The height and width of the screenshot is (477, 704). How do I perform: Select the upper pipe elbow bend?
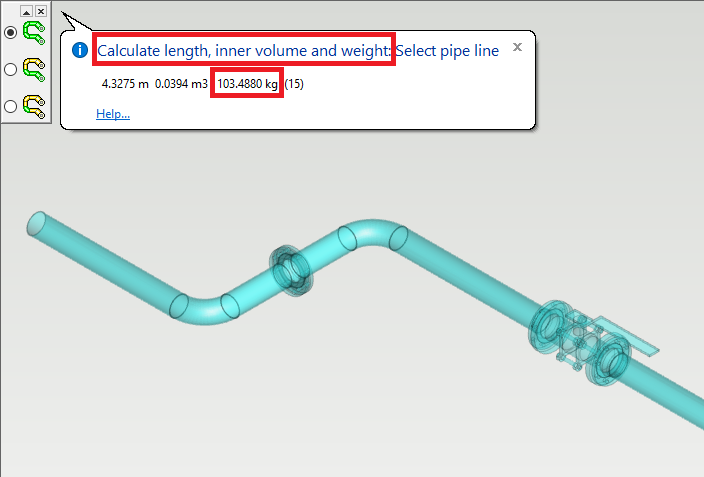click(373, 234)
